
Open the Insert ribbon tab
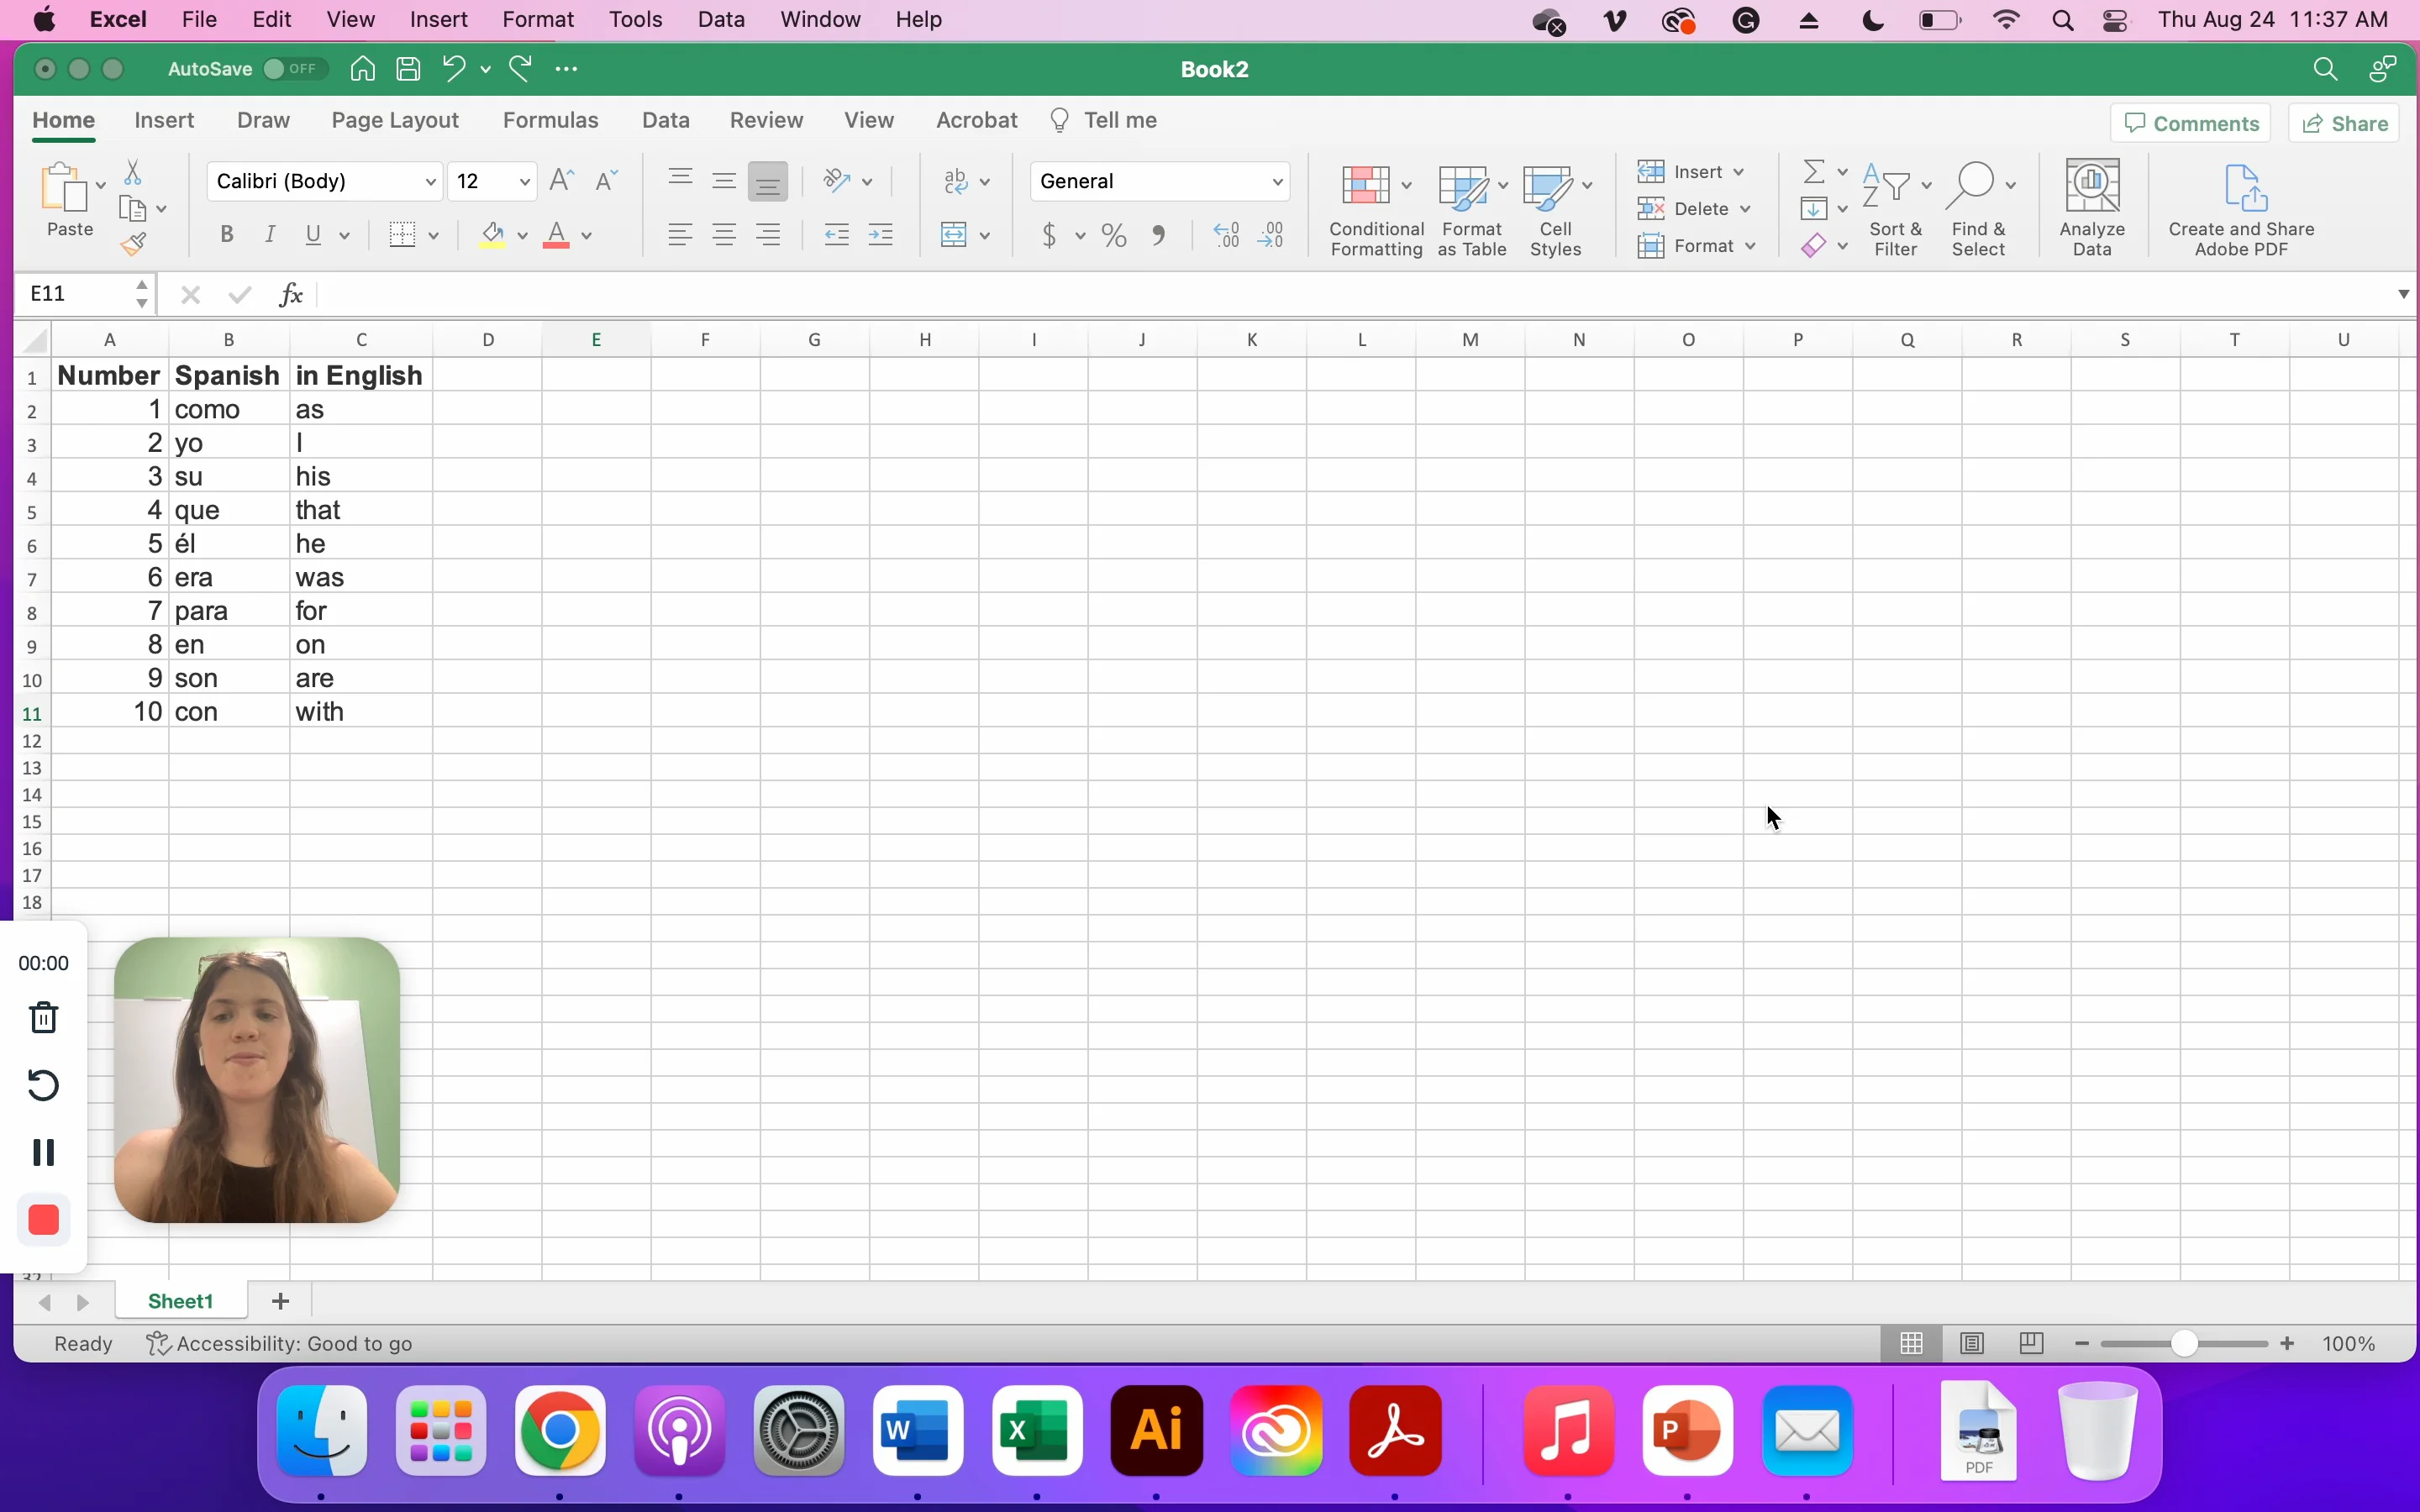(164, 120)
